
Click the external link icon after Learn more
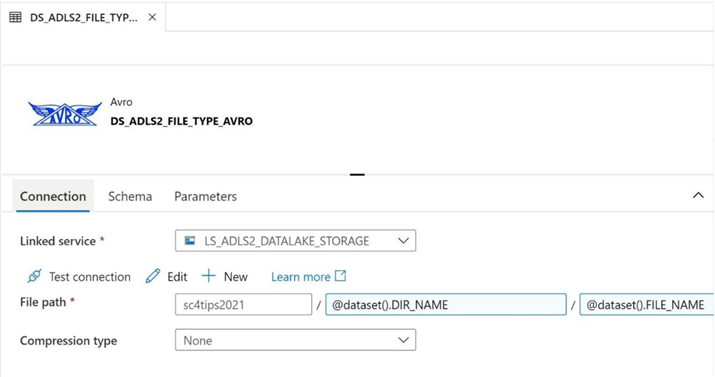(341, 275)
